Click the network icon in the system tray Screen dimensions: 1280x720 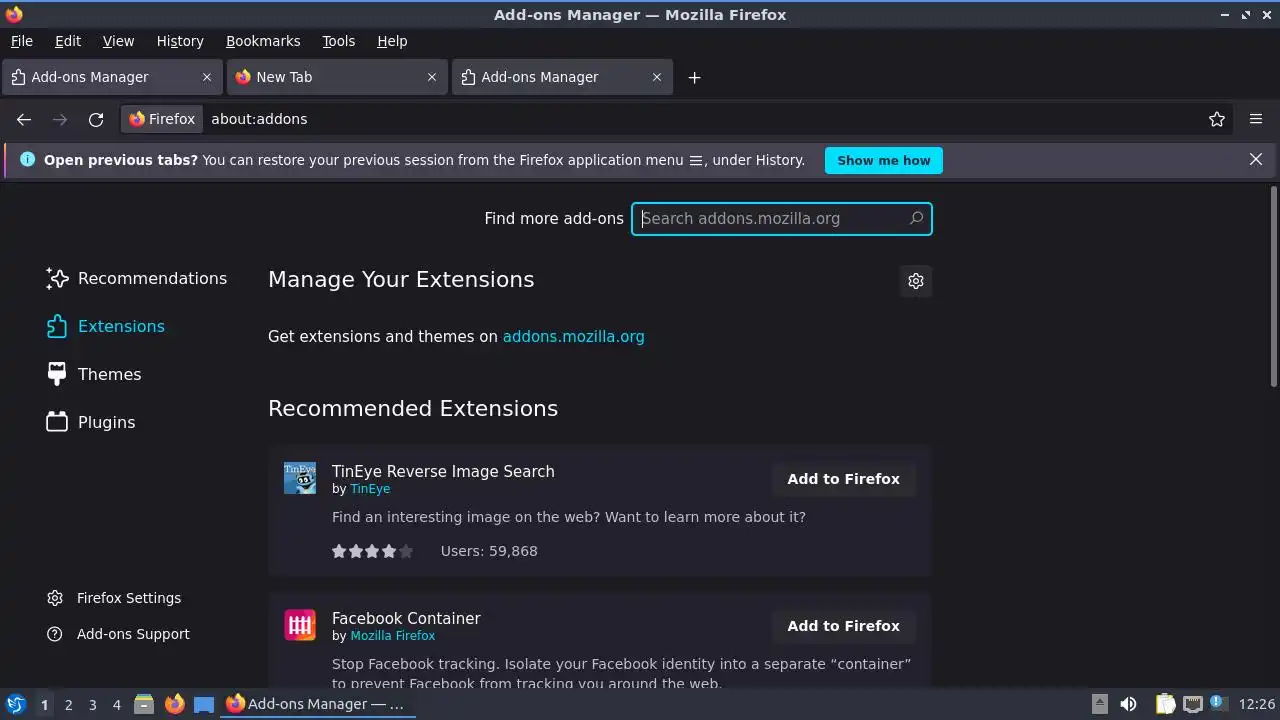coord(1192,704)
